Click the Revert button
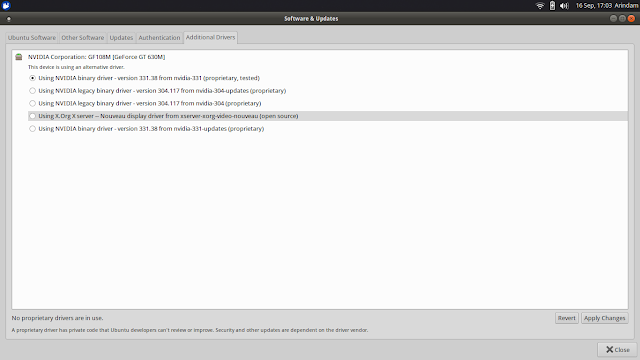 point(567,318)
